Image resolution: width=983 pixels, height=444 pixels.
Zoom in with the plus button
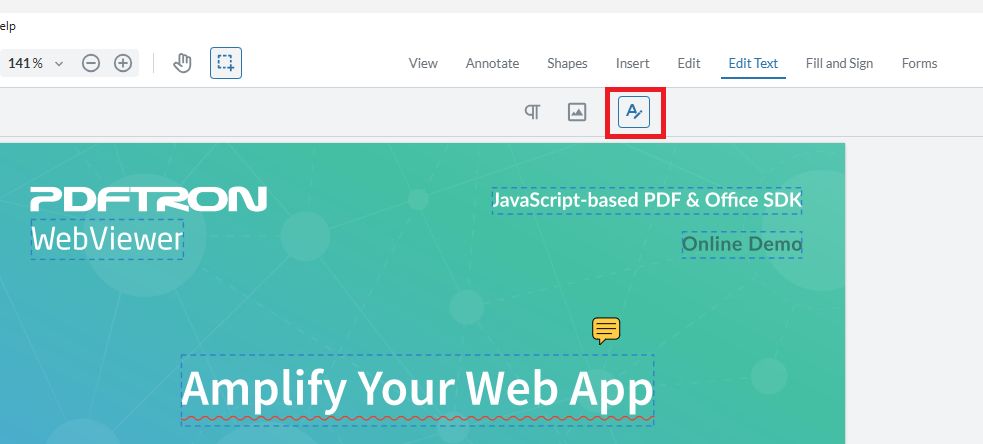(123, 63)
